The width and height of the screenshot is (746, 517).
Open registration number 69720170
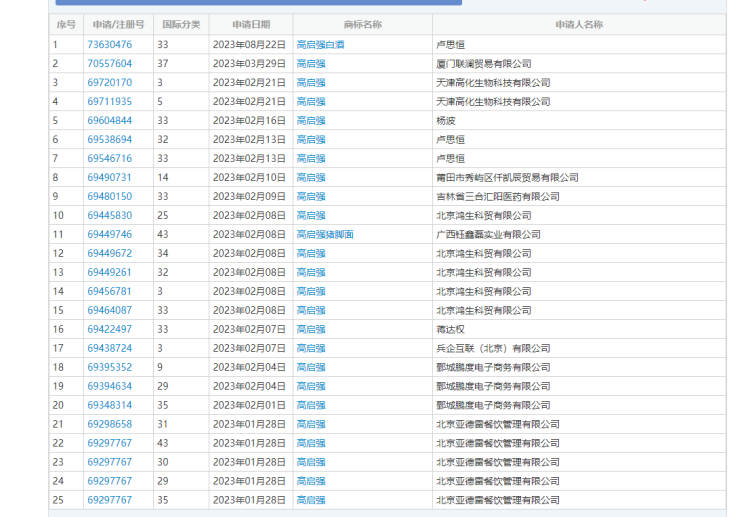click(109, 82)
